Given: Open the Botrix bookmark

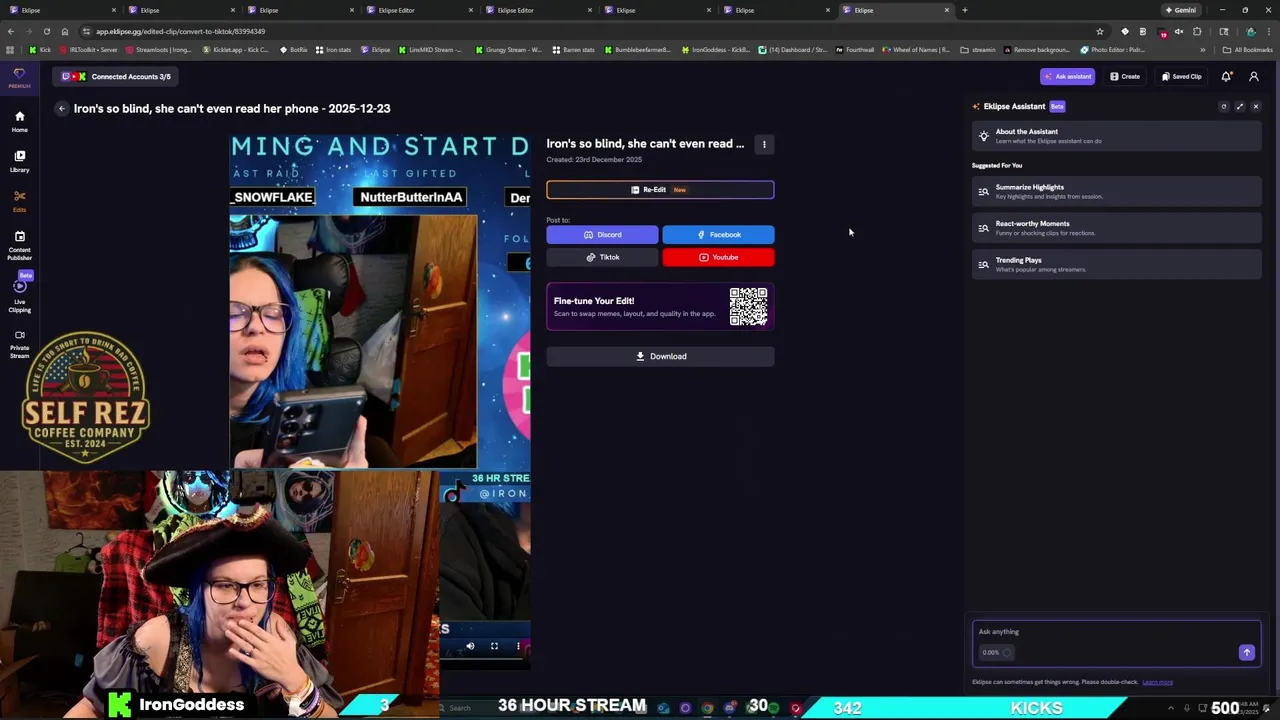Looking at the screenshot, I should click(x=293, y=49).
